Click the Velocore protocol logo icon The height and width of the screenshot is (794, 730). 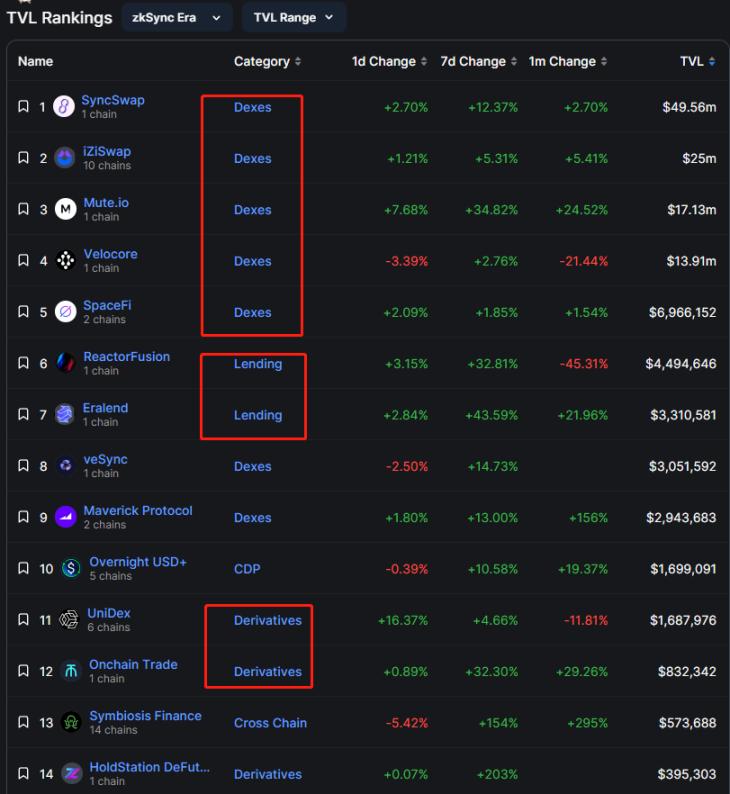(65, 261)
